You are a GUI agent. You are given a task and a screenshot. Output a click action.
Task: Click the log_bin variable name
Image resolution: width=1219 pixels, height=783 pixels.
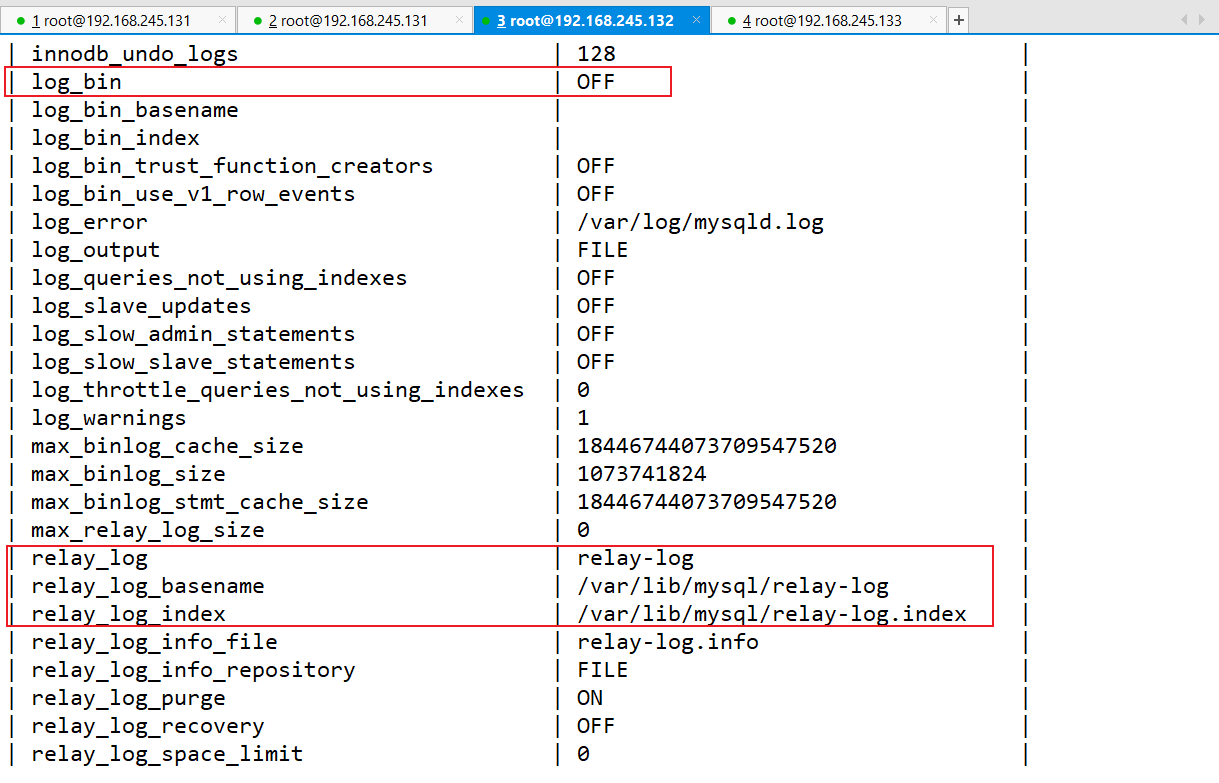(76, 82)
